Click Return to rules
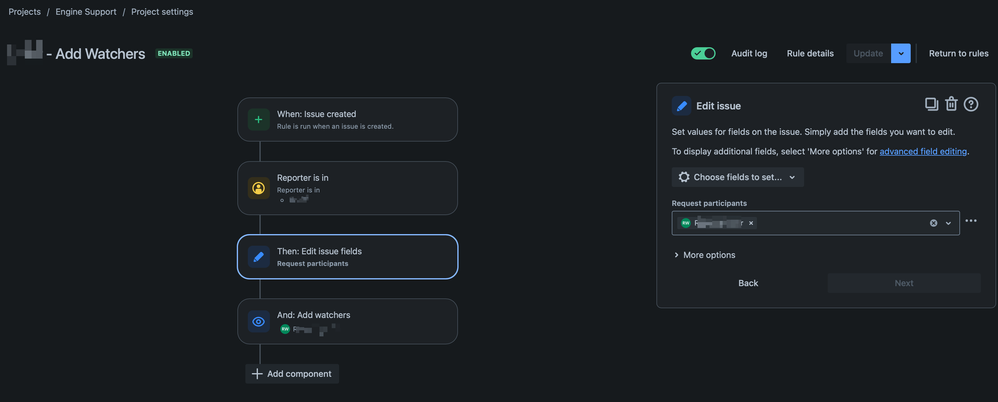This screenshot has height=402, width=998. tap(958, 53)
